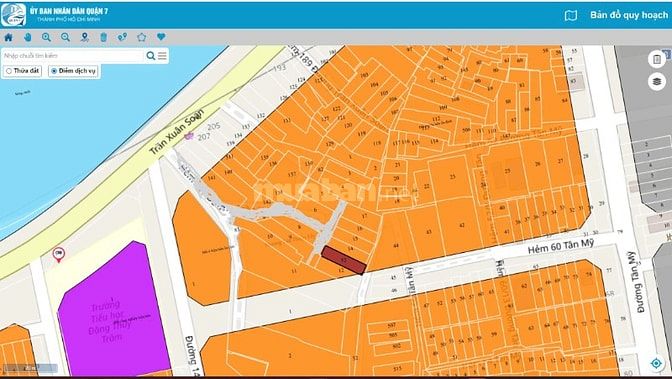672x379 pixels.
Task: Choose the location pin tool
Action: tap(84, 37)
